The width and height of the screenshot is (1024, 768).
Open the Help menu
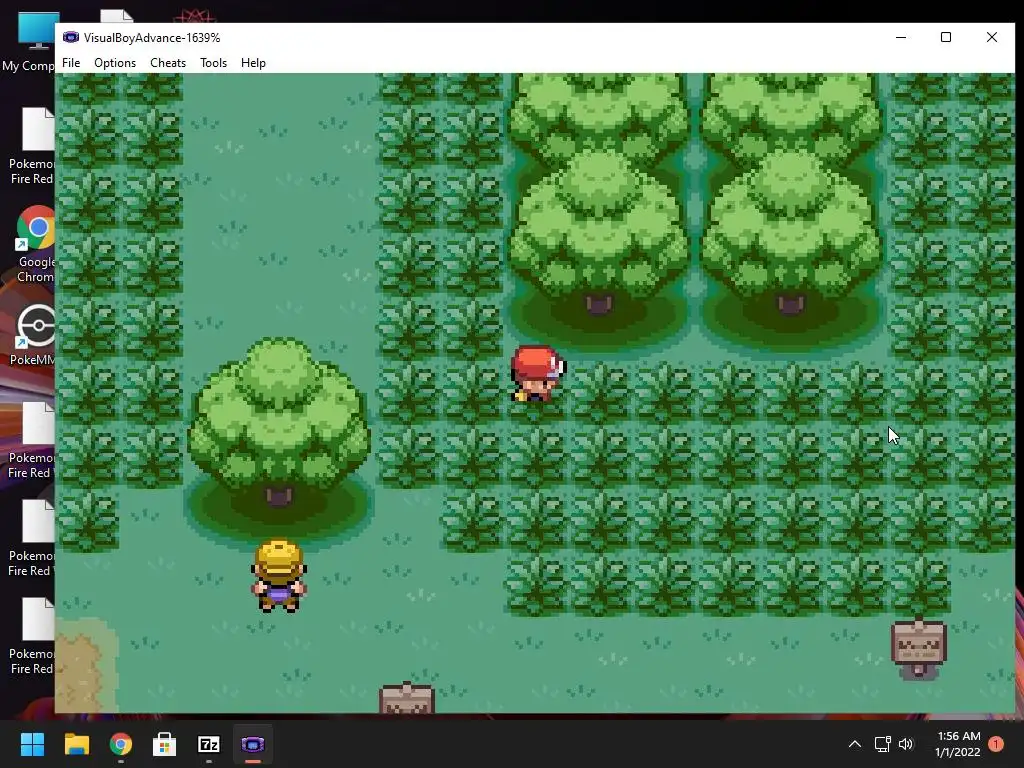point(253,63)
